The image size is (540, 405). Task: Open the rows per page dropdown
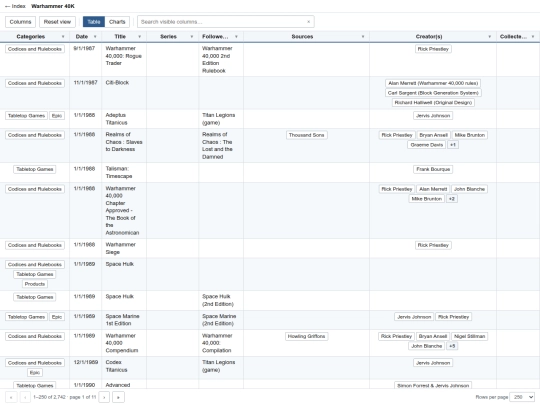(522, 397)
